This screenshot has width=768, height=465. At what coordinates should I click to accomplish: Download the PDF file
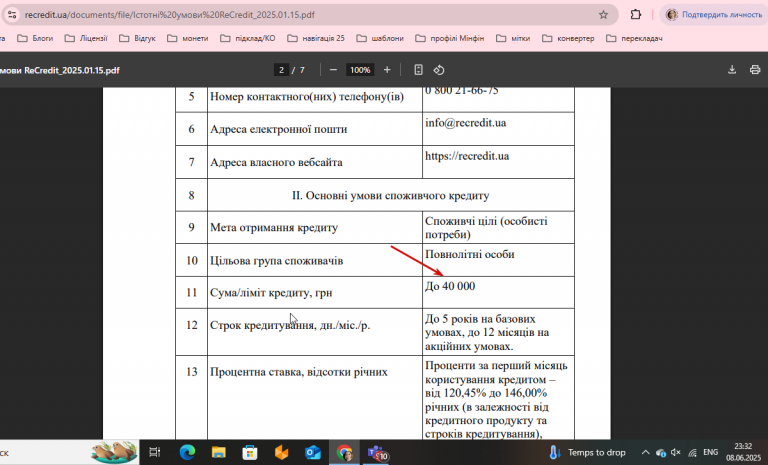coord(732,70)
